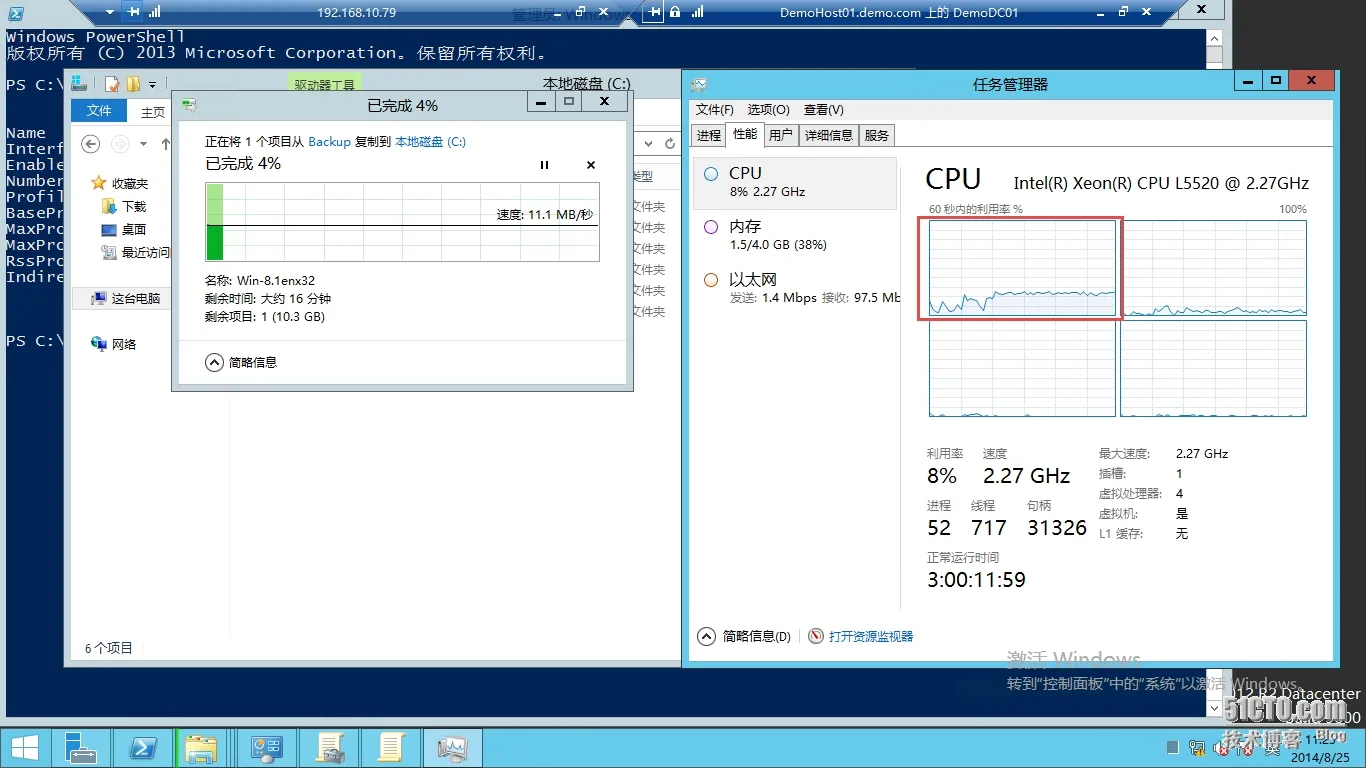1366x768 pixels.
Task: Click the Explorer Refresh button
Action: (671, 144)
